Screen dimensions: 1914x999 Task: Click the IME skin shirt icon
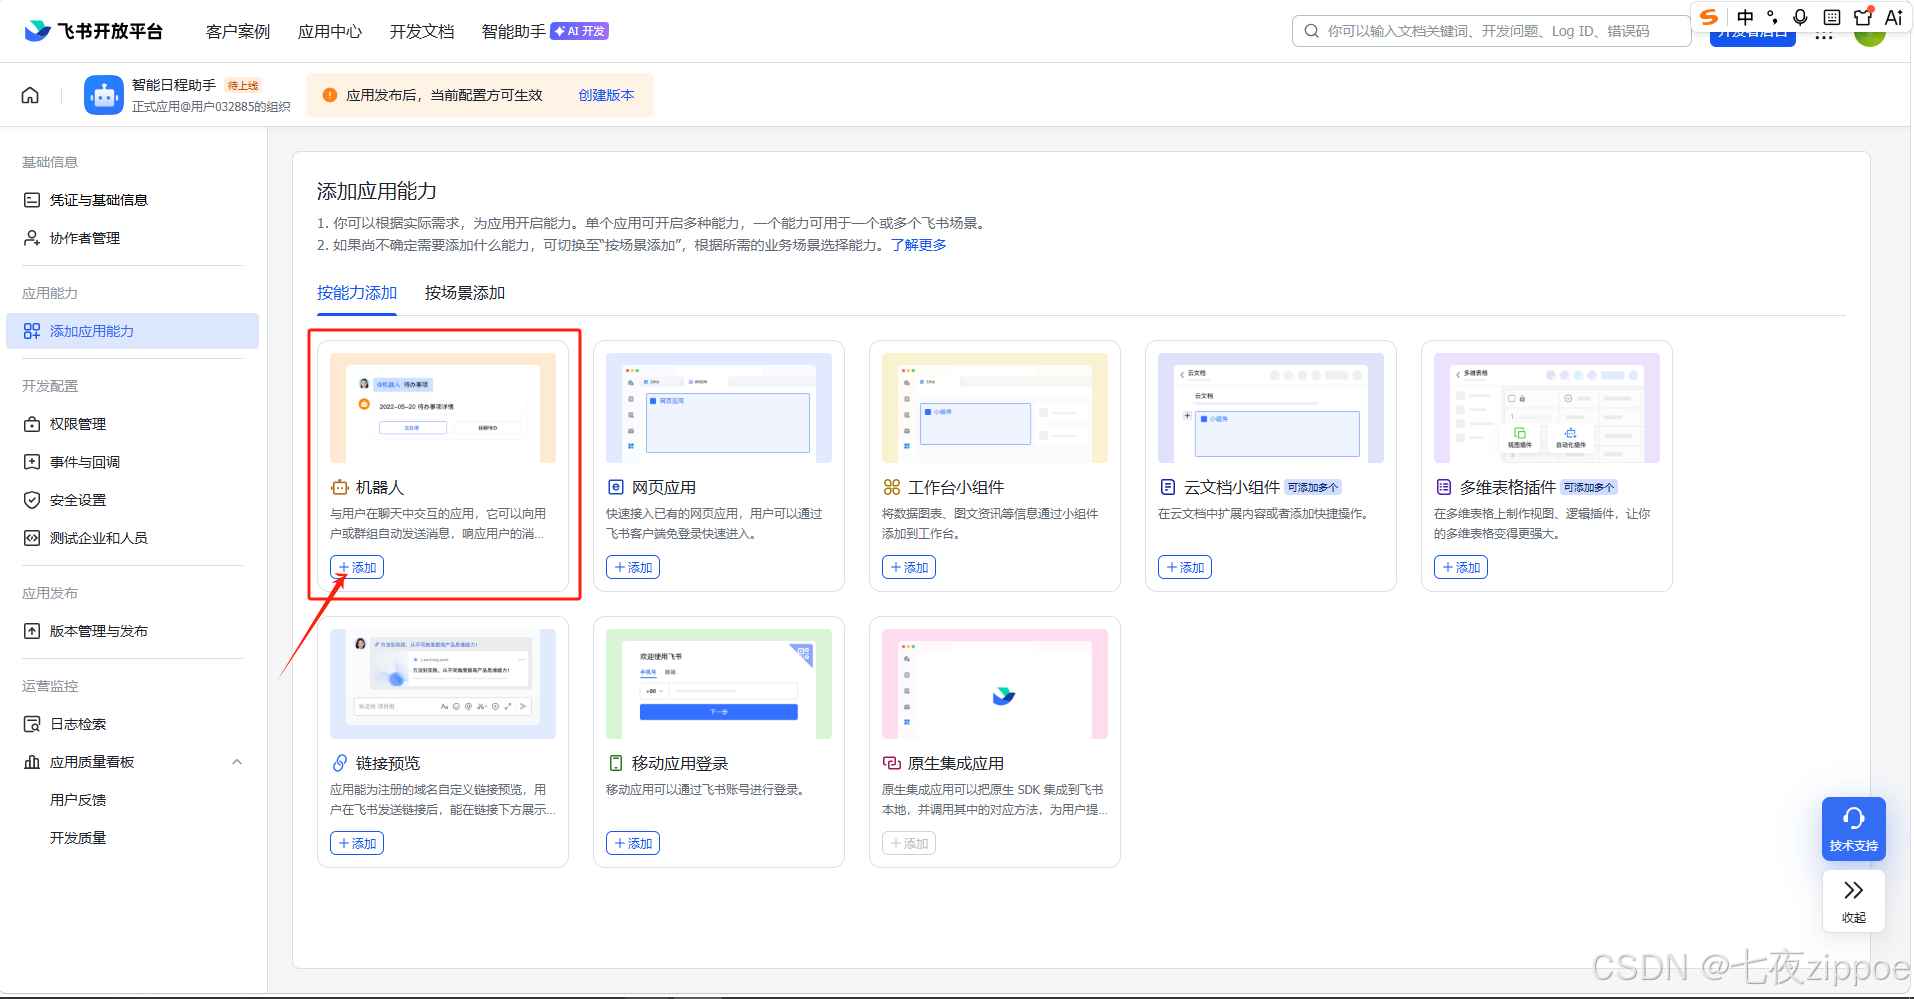(x=1863, y=17)
